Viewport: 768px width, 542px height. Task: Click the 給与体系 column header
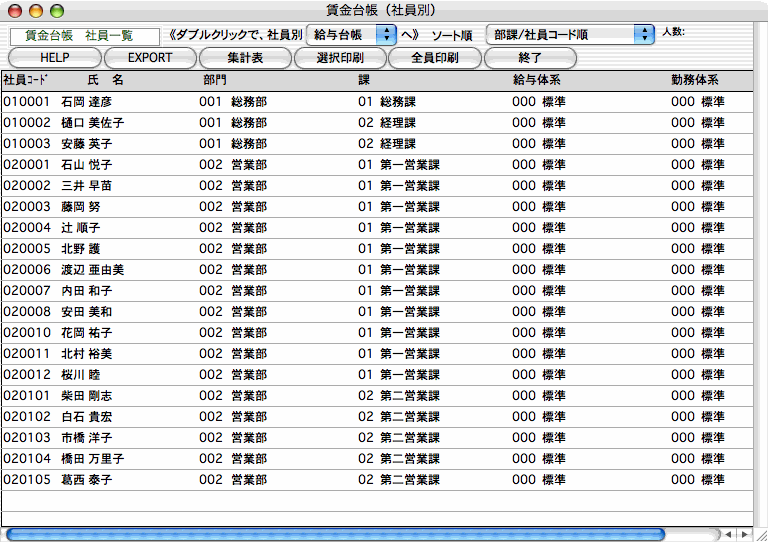pos(534,79)
